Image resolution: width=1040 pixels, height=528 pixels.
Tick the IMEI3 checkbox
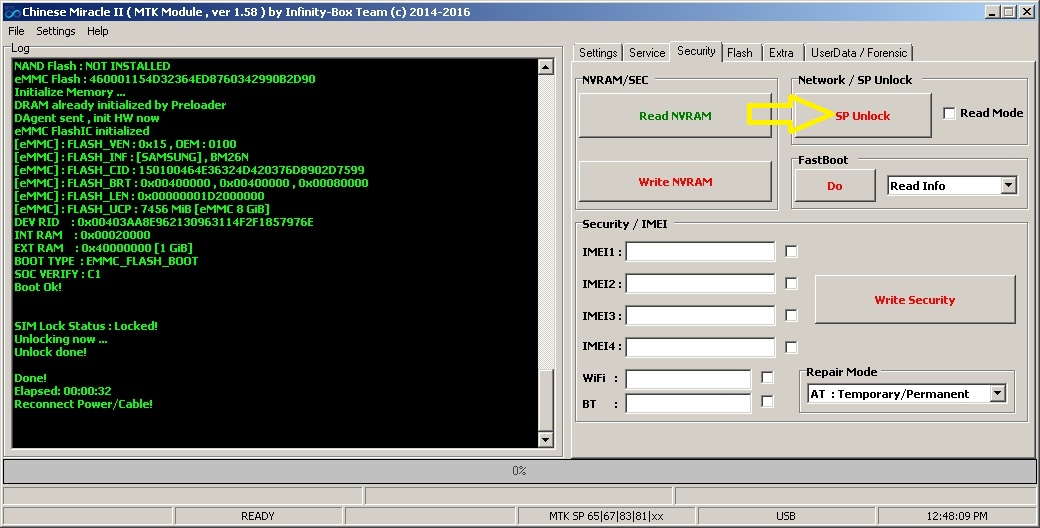pos(791,315)
